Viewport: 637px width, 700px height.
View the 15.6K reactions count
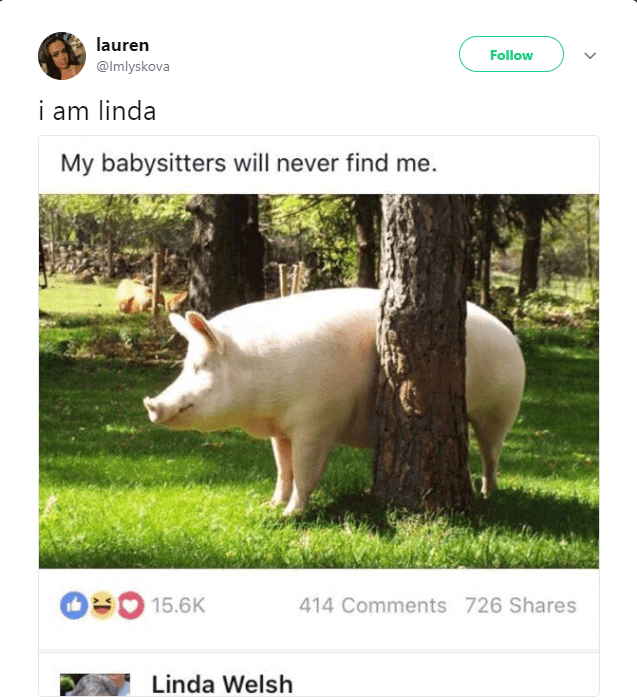pos(178,606)
